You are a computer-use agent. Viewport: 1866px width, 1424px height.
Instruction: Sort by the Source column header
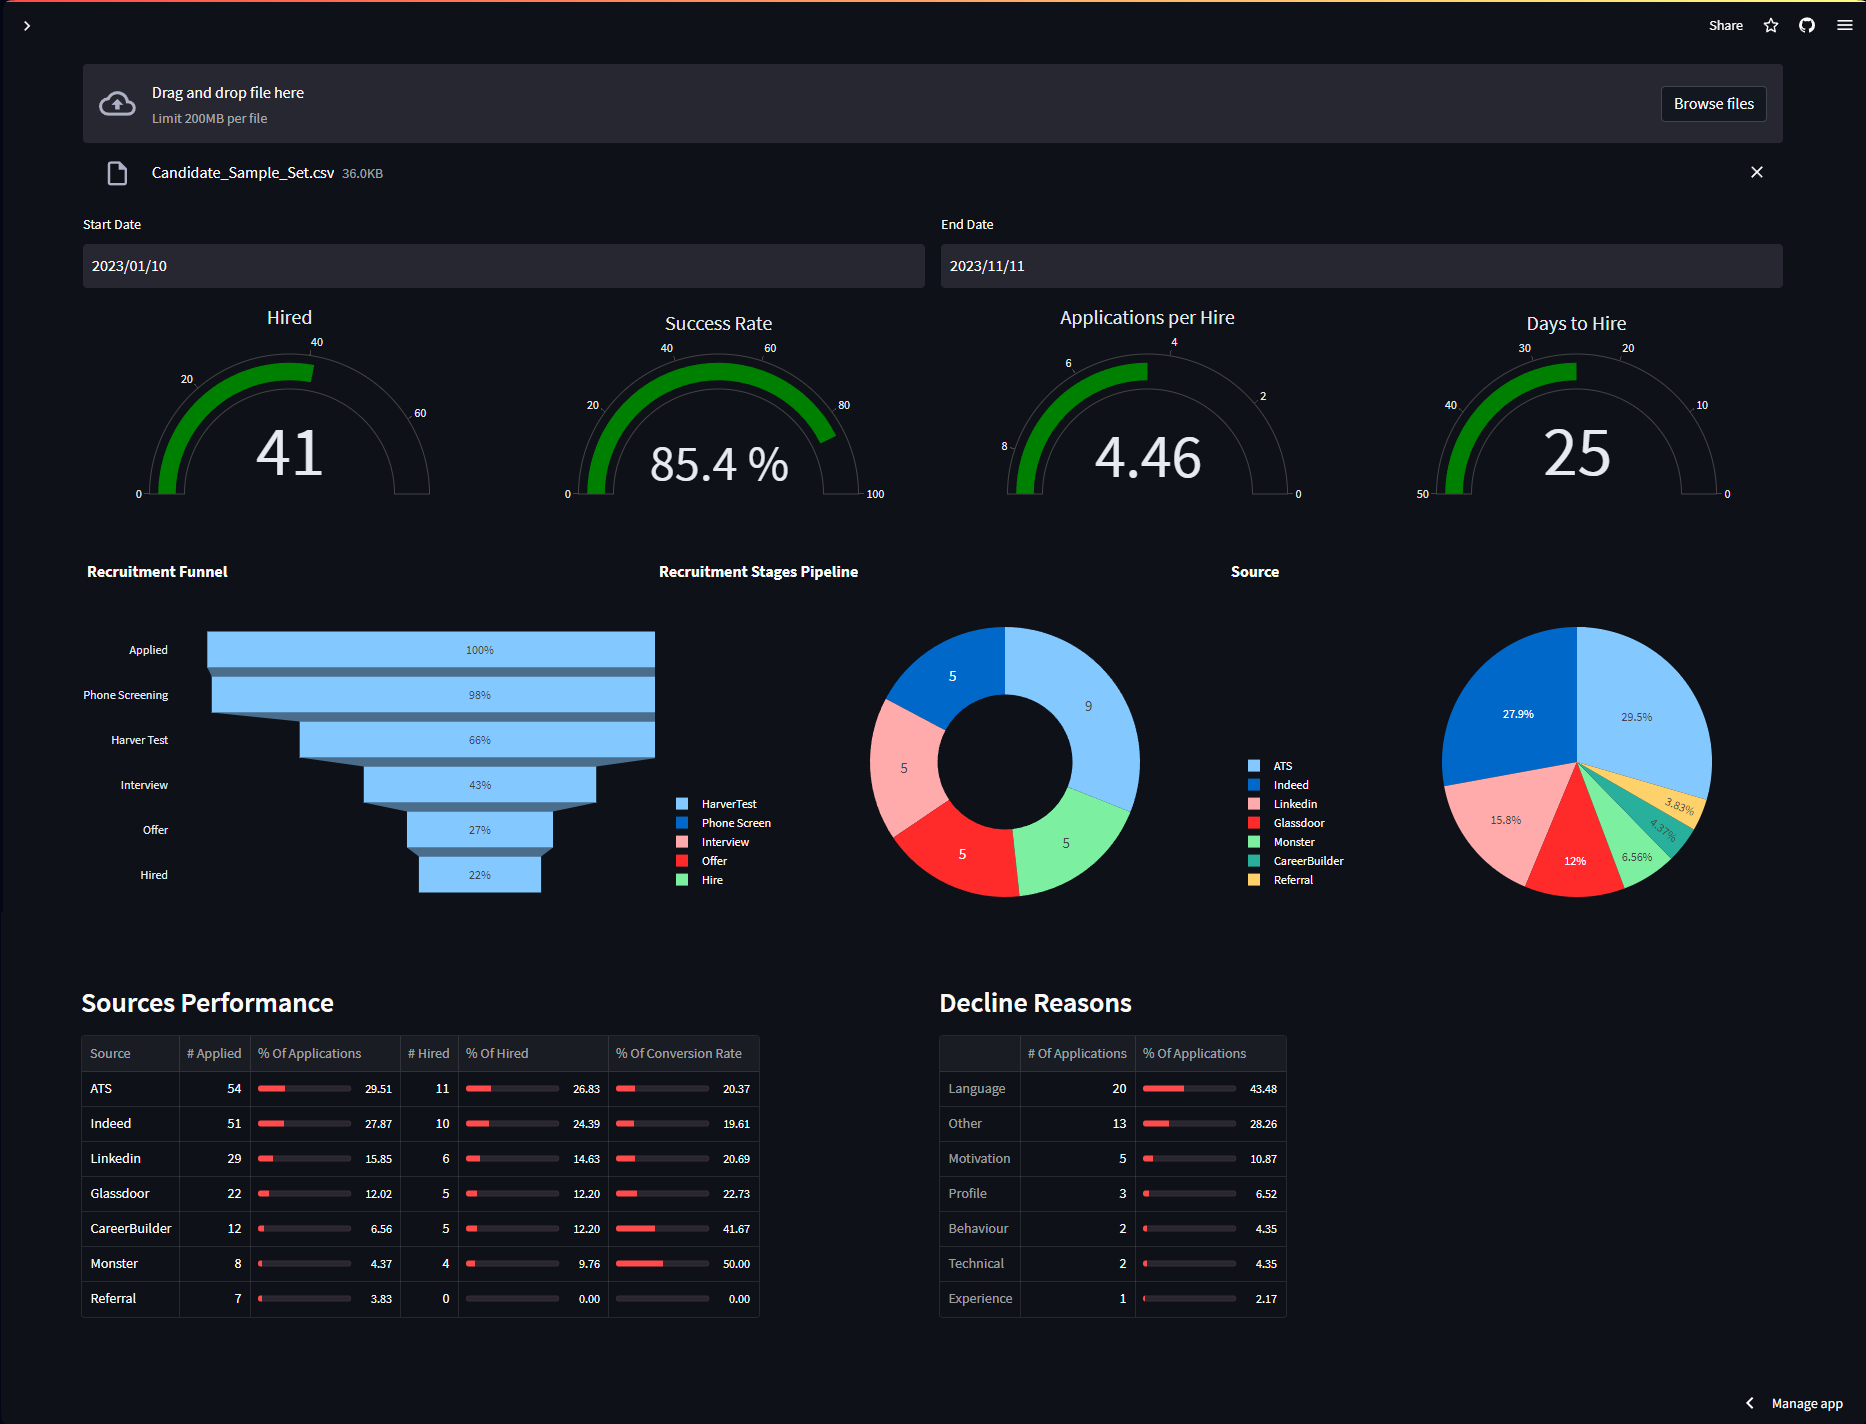tap(130, 1053)
